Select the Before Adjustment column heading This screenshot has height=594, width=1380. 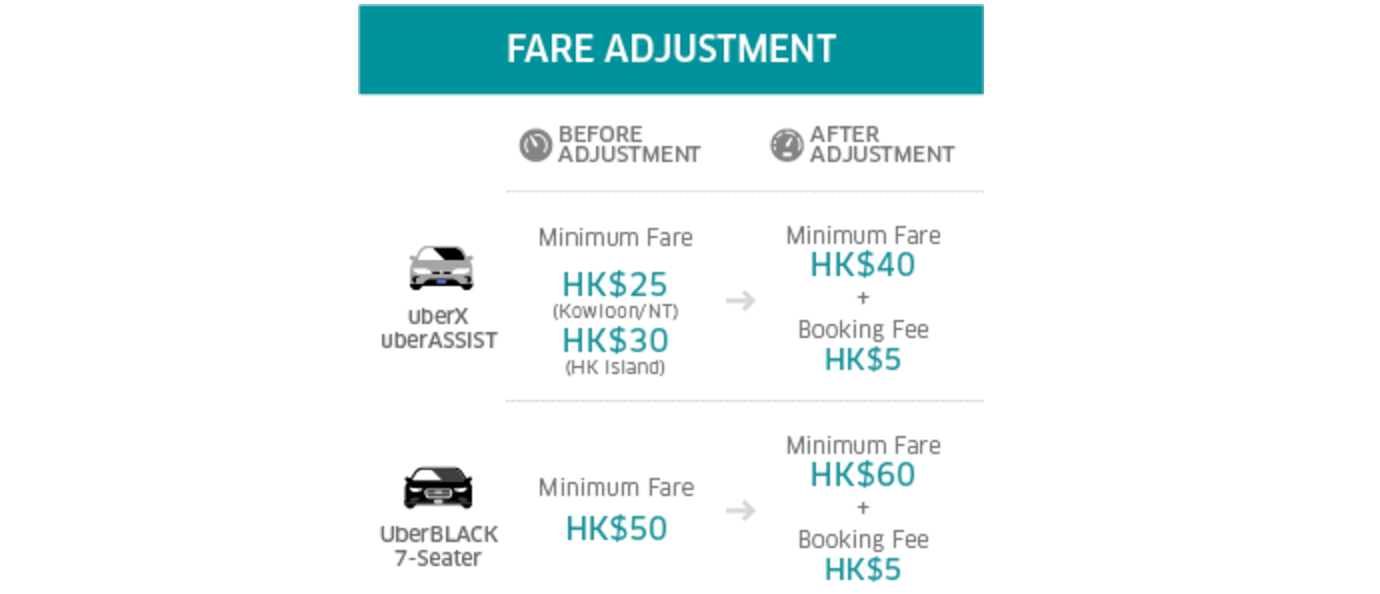629,145
